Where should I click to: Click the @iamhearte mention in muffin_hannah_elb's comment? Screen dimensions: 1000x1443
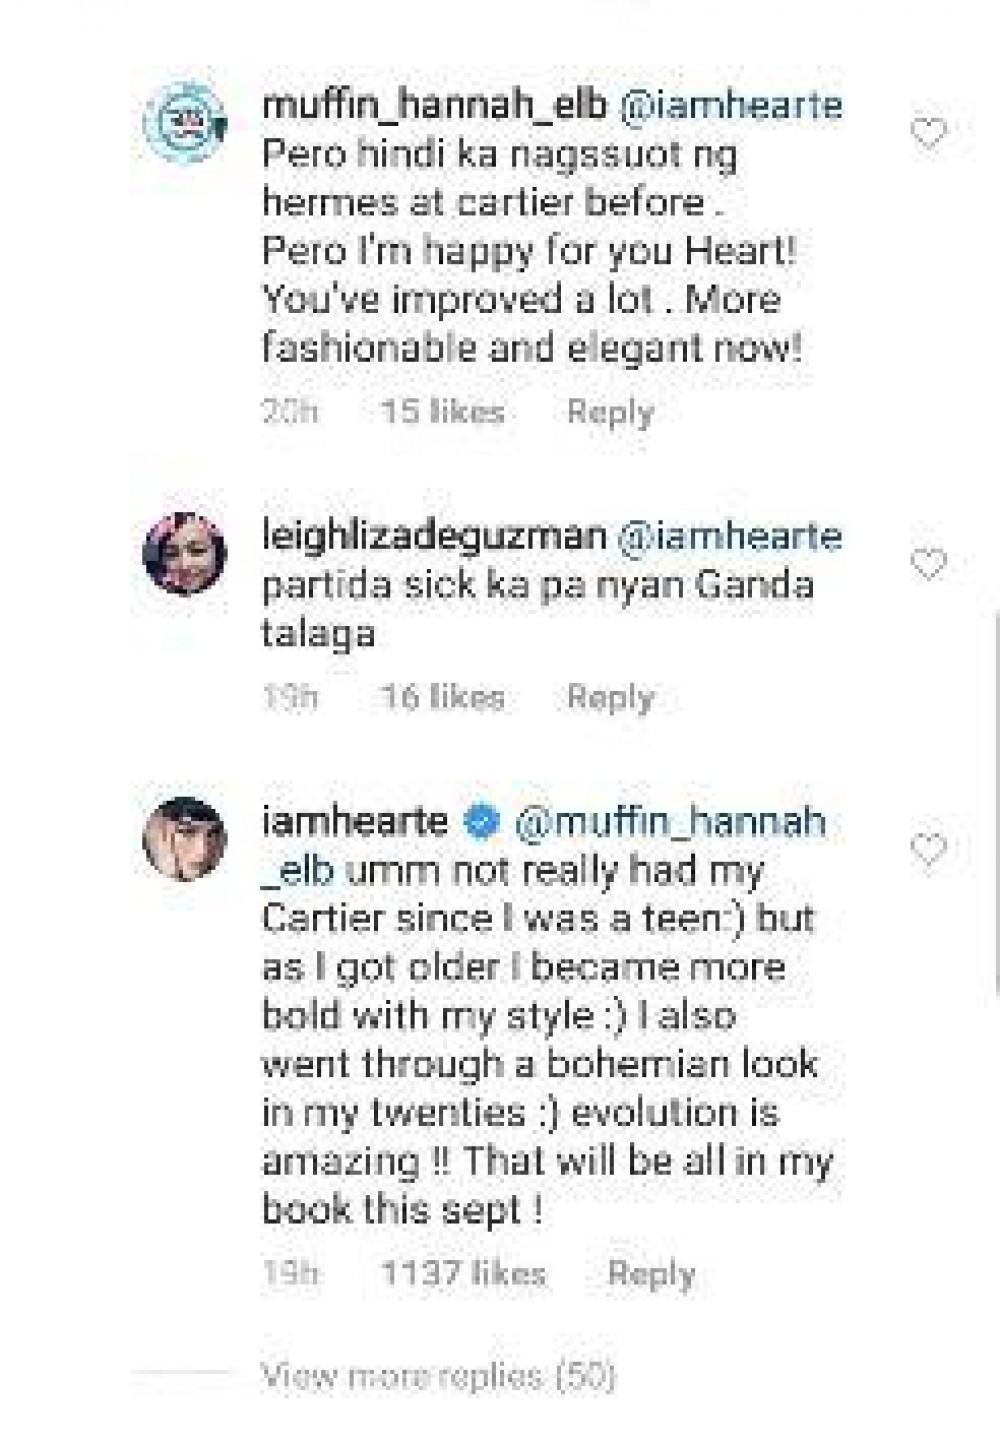tap(732, 106)
